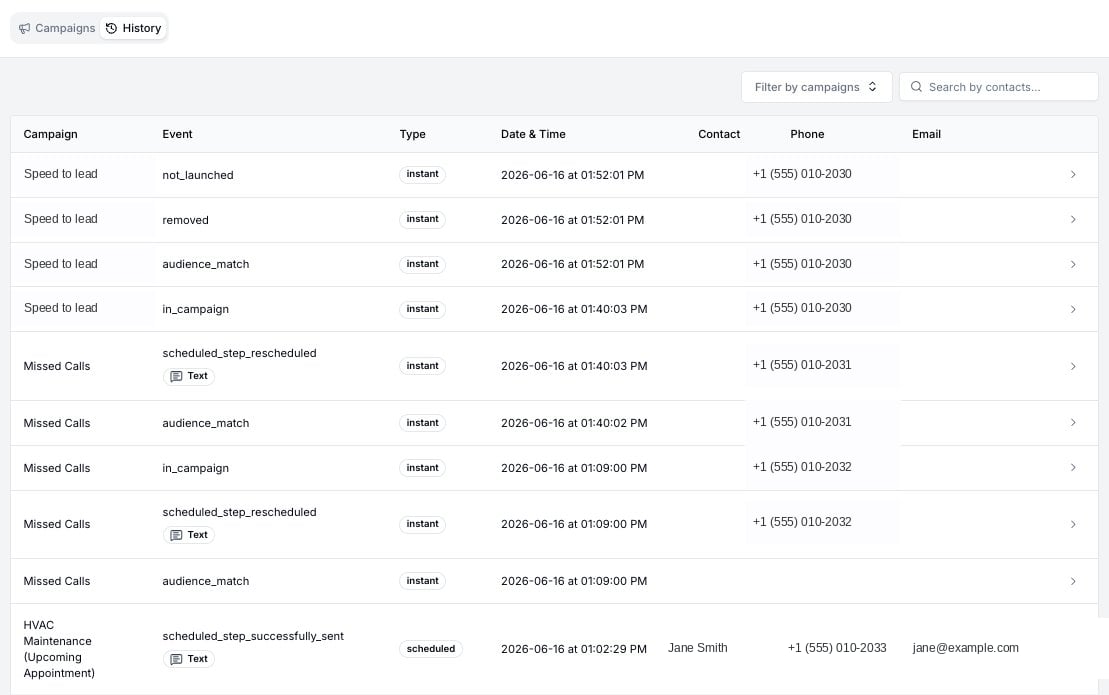Expand chevron of the 010-2032 scheduled_step_rescheduled row

click(x=1073, y=525)
